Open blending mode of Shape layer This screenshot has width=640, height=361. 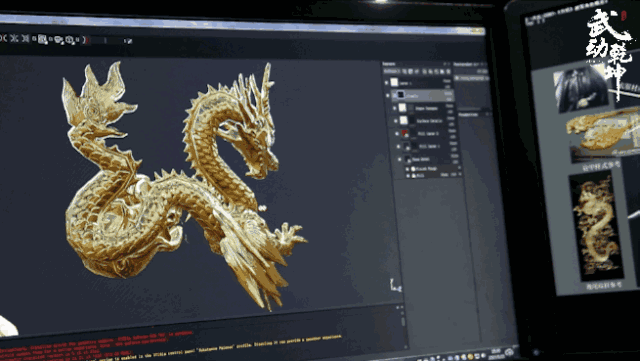[449, 106]
